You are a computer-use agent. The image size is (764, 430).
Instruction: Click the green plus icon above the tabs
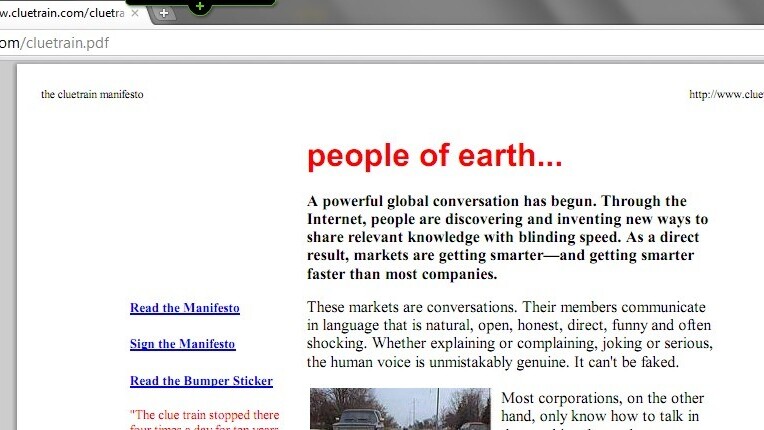coord(200,6)
